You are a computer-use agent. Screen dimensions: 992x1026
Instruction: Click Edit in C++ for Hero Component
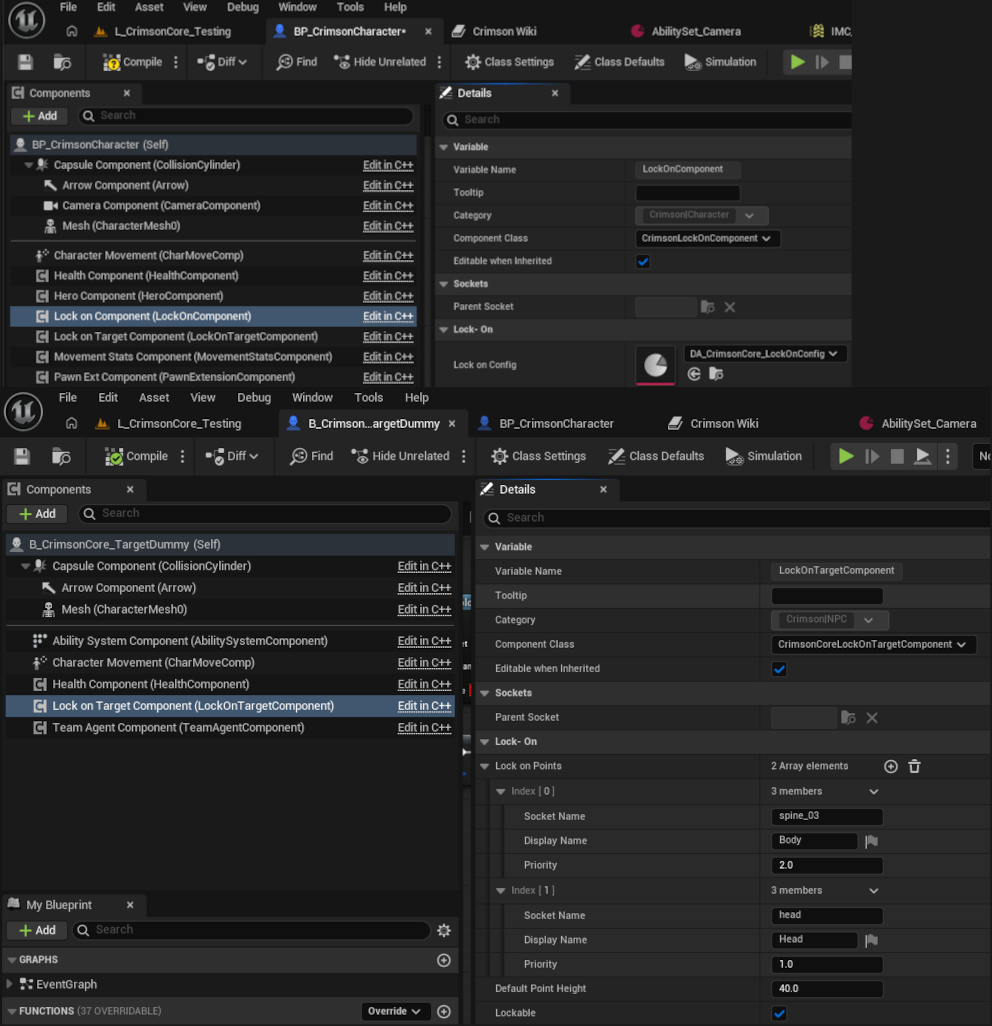click(388, 296)
